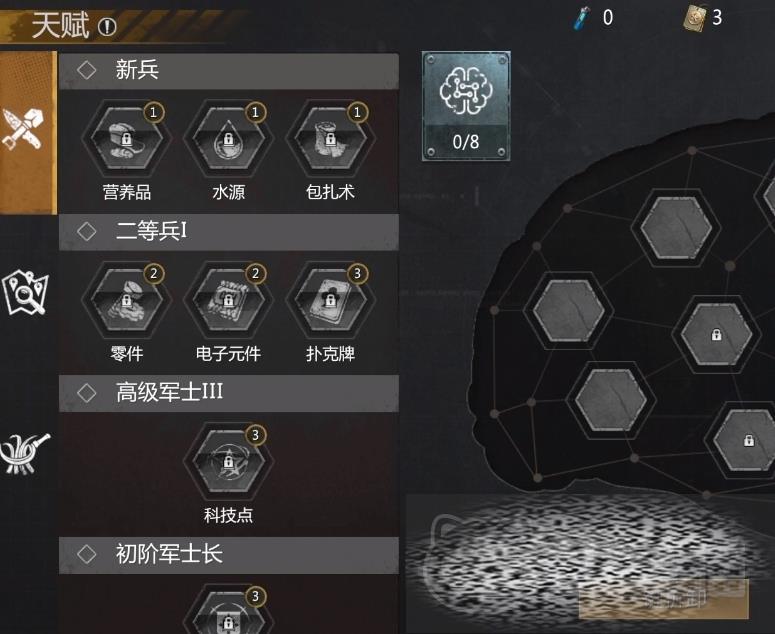This screenshot has height=634, width=775.
Task: Collapse the 高级军士III section header
Action: coord(229,394)
